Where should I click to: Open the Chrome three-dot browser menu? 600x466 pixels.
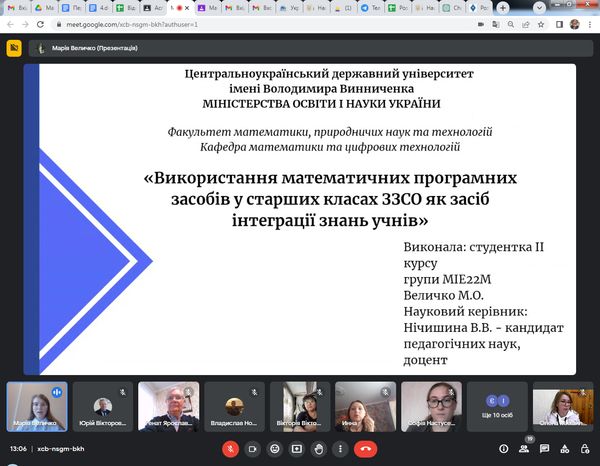click(589, 22)
